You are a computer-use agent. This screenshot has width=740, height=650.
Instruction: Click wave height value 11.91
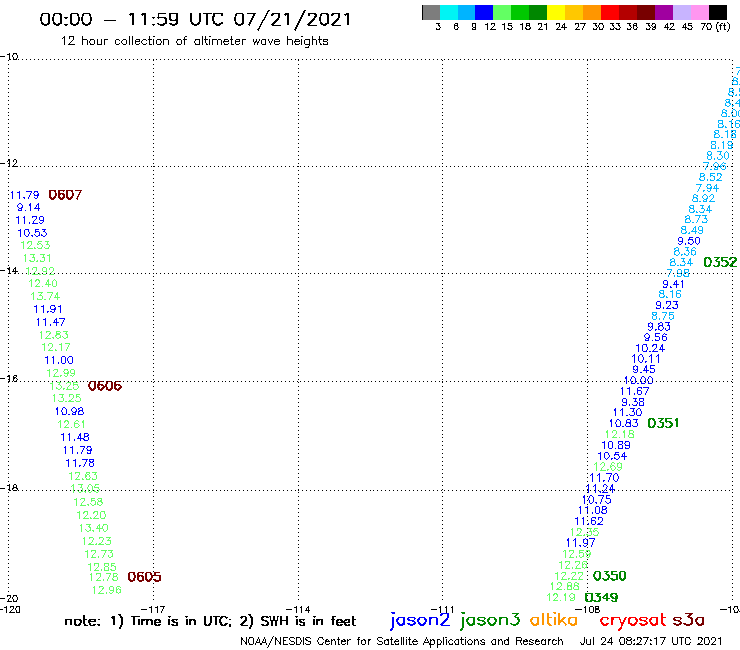pos(48,309)
